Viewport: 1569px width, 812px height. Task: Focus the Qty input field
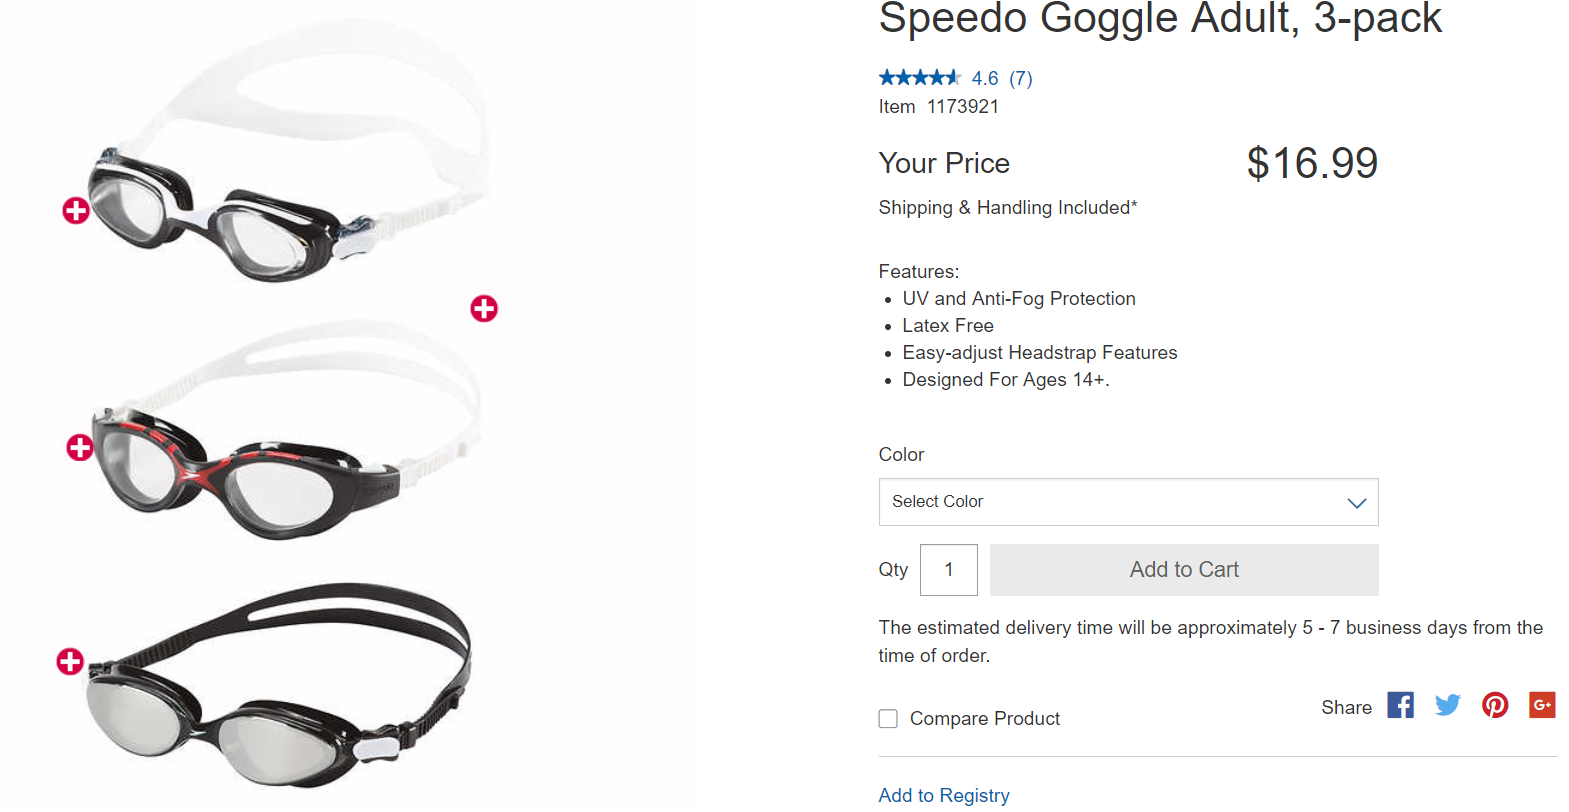(948, 570)
